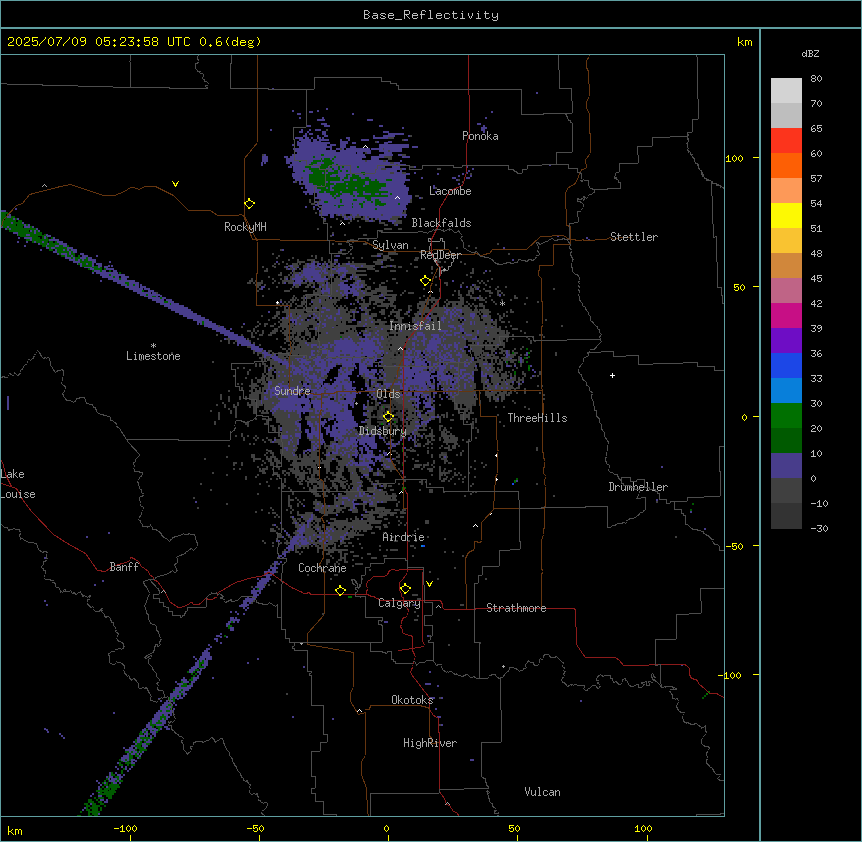Click the green 20-30 dBZ legend swatch
This screenshot has height=842, width=862.
click(786, 416)
